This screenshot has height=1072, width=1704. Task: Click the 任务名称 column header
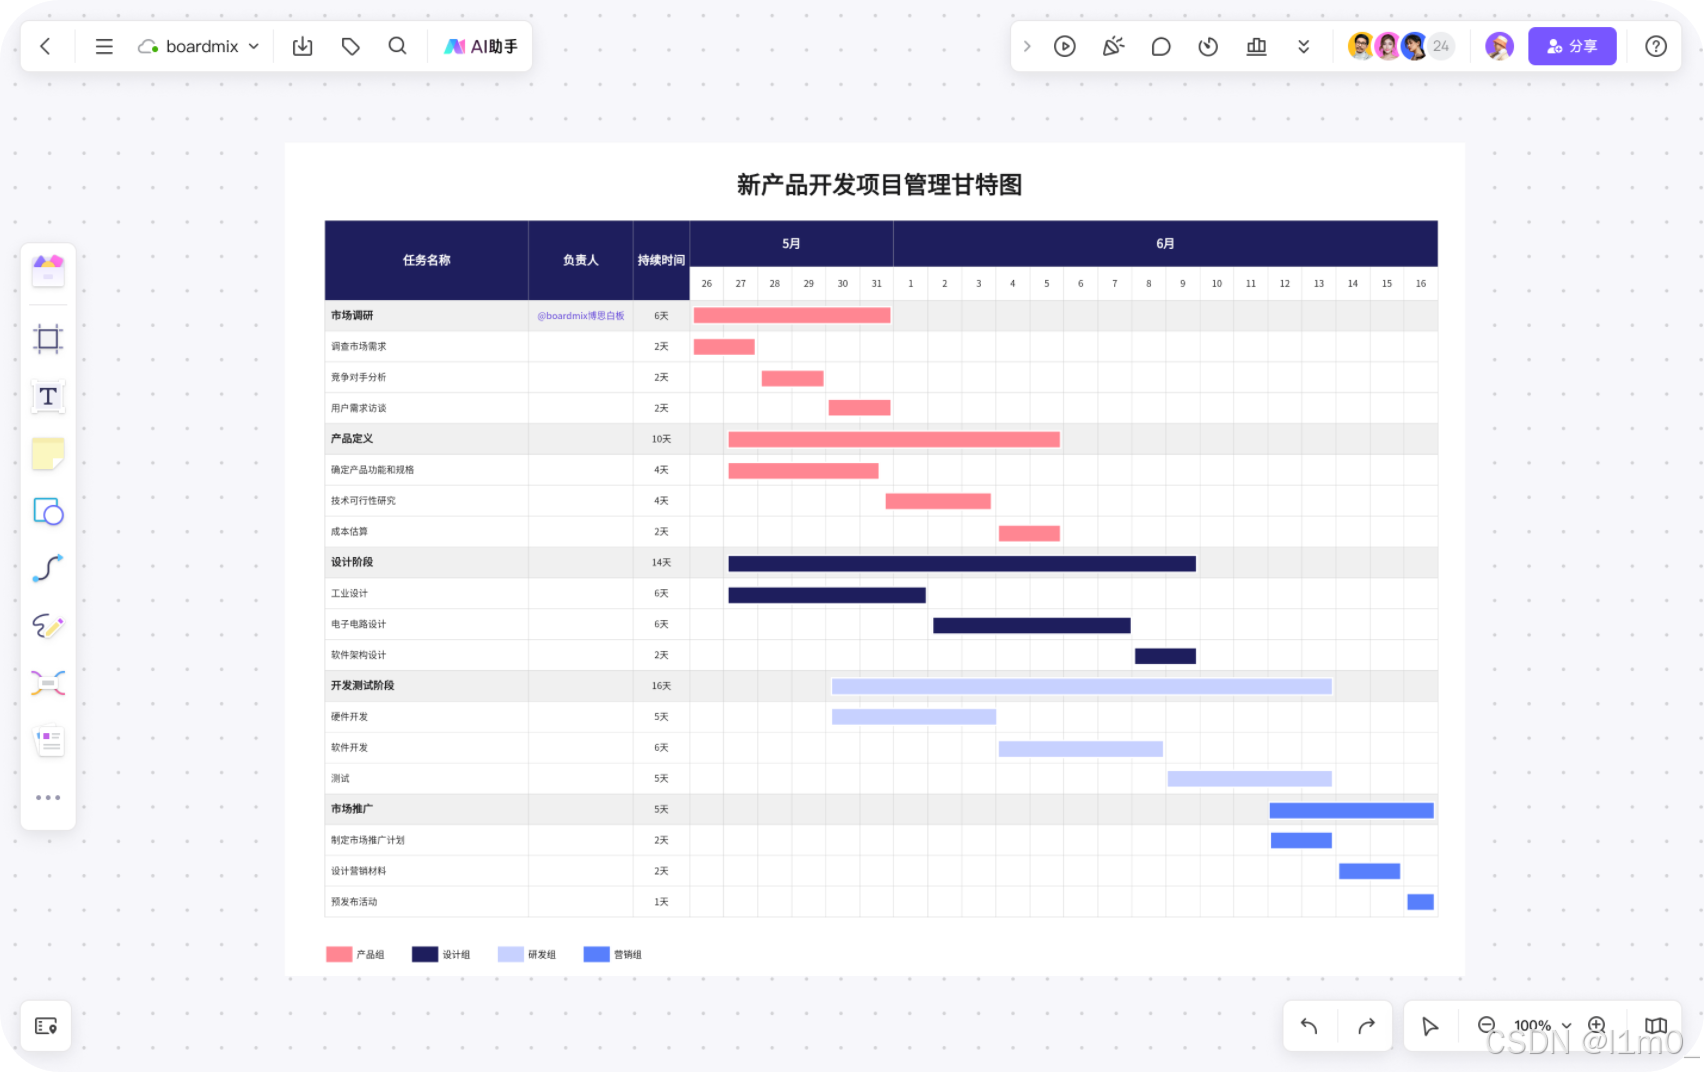[x=427, y=260]
